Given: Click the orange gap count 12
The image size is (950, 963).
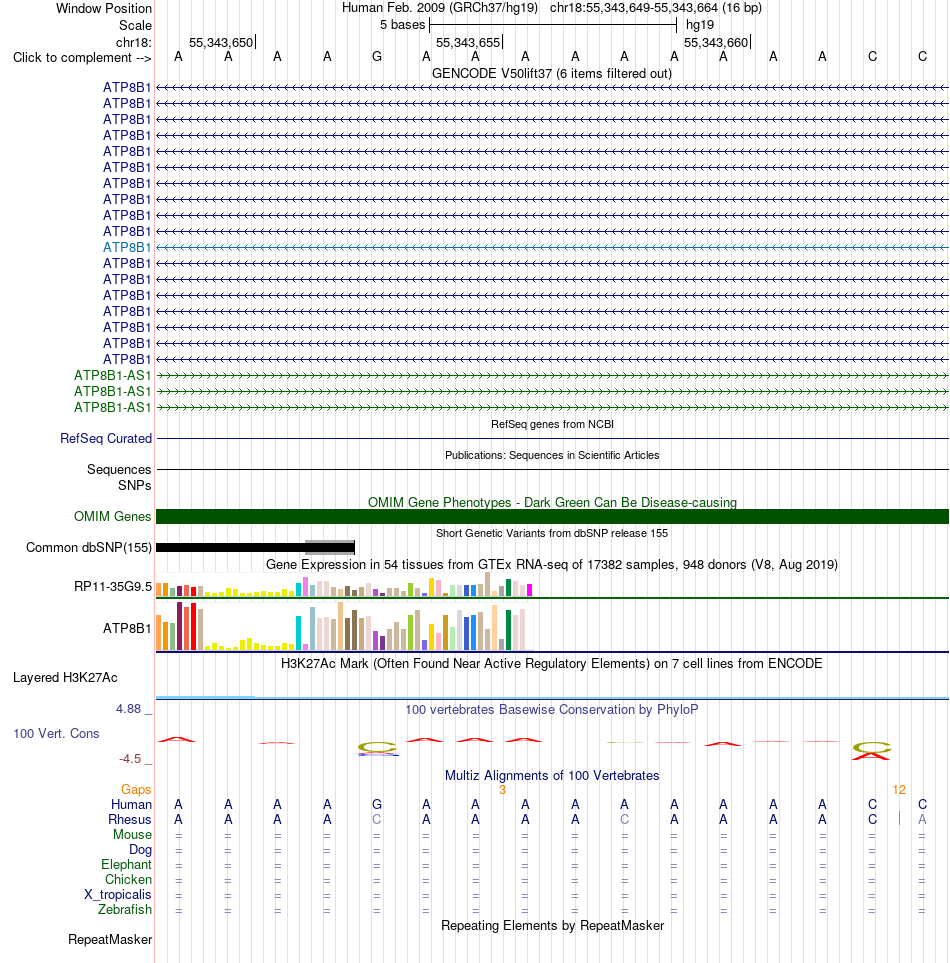Looking at the screenshot, I should [899, 790].
